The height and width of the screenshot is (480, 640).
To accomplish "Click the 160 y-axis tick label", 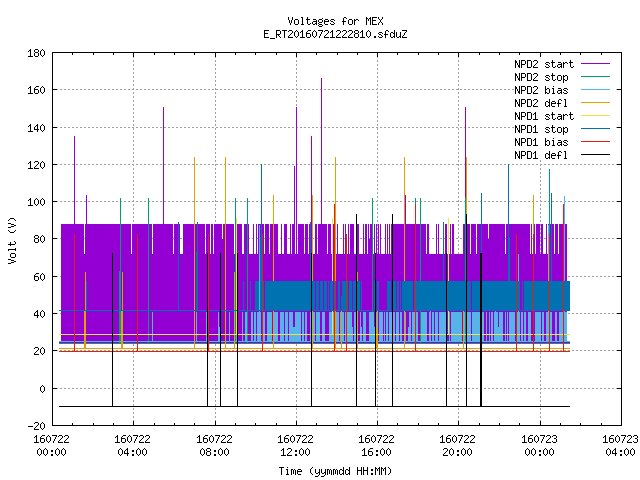I will pos(36,90).
